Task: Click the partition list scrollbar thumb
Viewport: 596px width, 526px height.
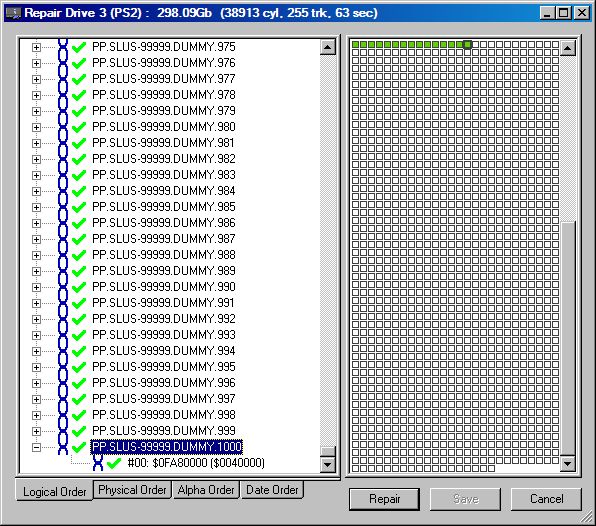Action: tap(328, 451)
